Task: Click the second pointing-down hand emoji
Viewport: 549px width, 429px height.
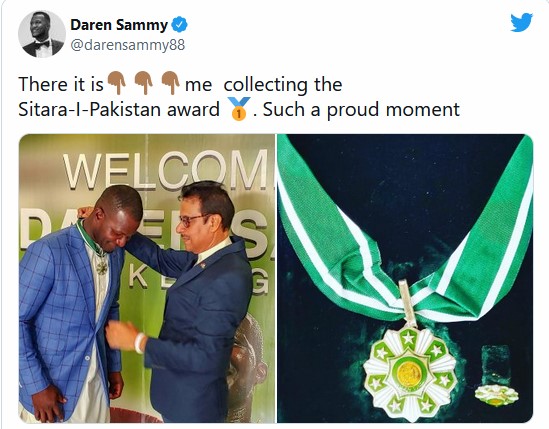Action: 144,83
